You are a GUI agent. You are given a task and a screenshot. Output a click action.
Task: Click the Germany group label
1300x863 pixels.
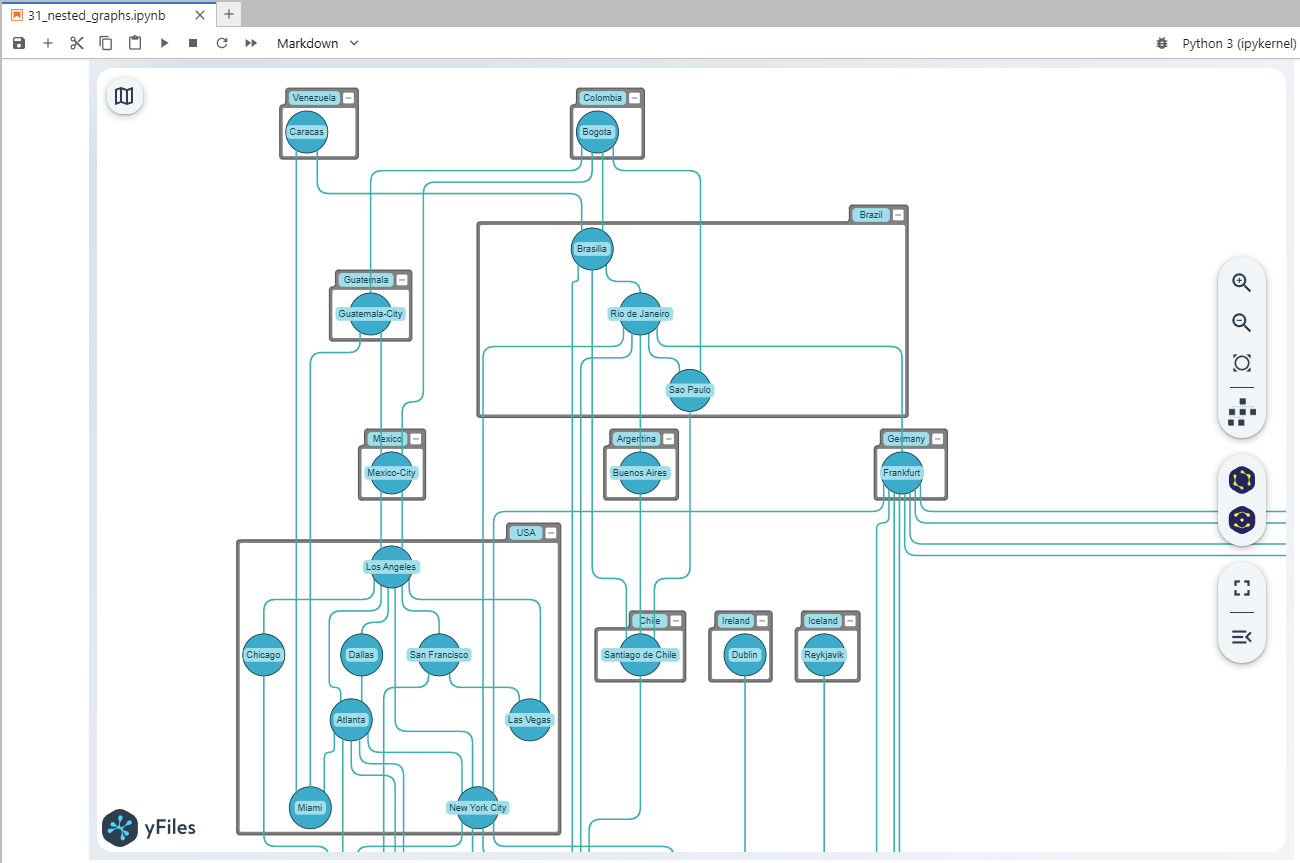pos(906,439)
